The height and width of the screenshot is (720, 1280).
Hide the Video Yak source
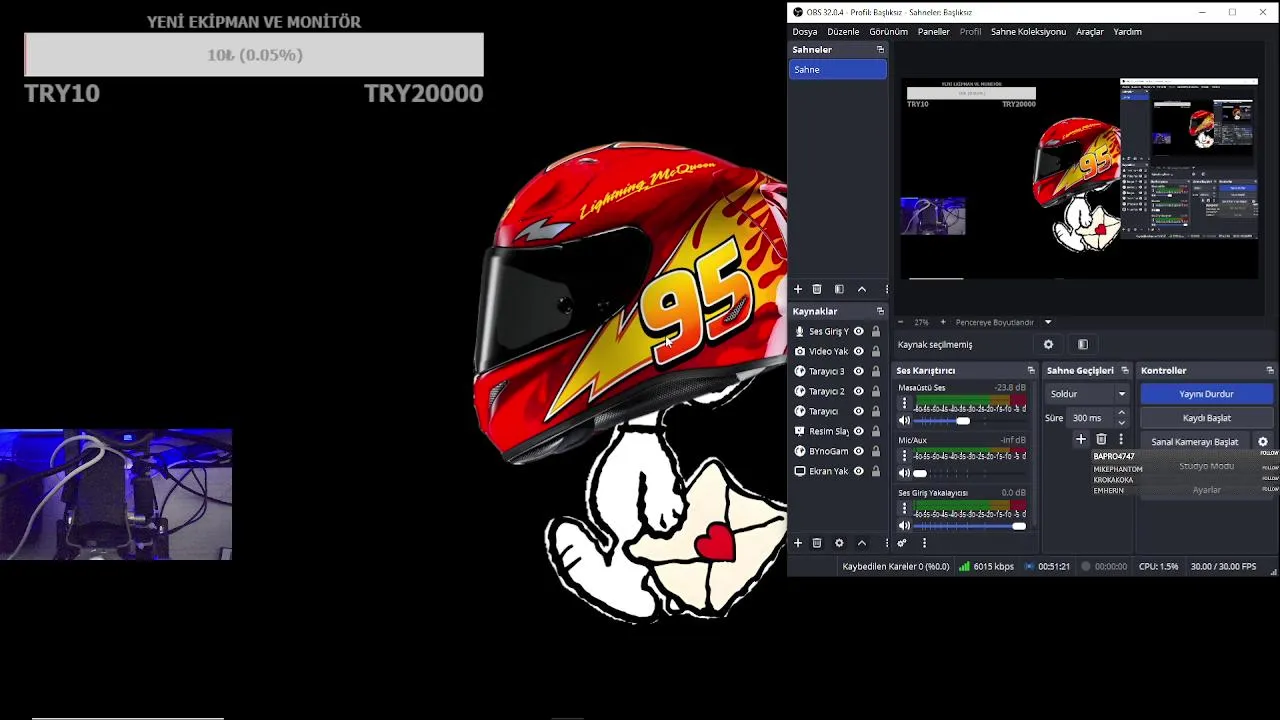(858, 351)
